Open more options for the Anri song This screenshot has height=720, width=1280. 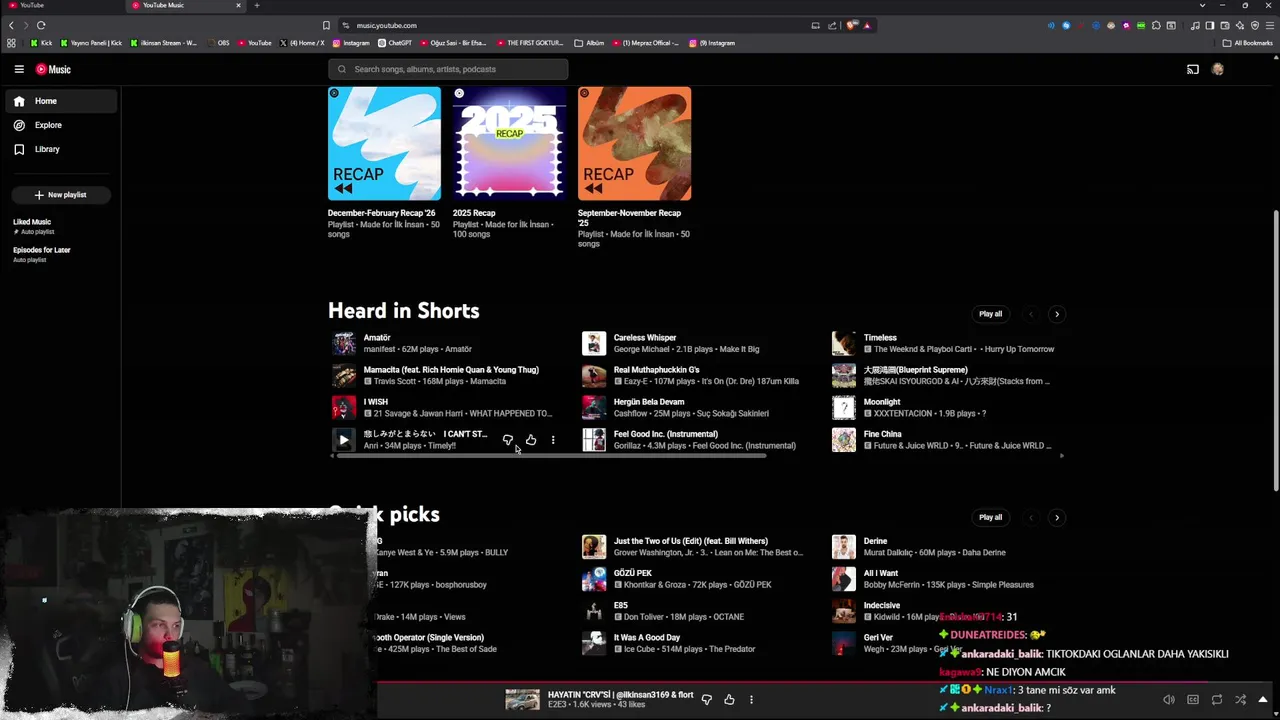pyautogui.click(x=553, y=440)
